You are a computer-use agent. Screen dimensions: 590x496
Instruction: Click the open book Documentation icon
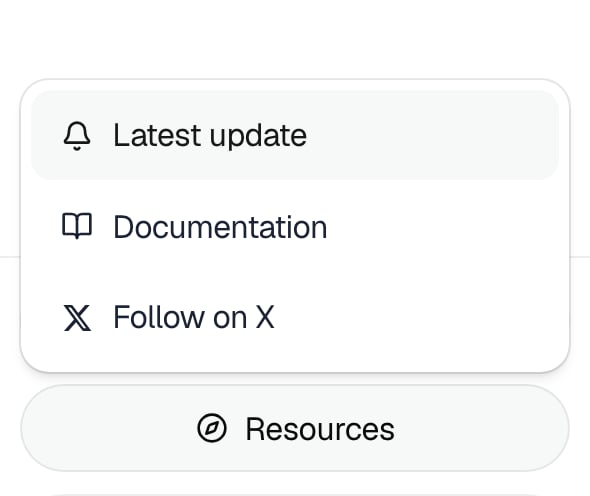(77, 226)
